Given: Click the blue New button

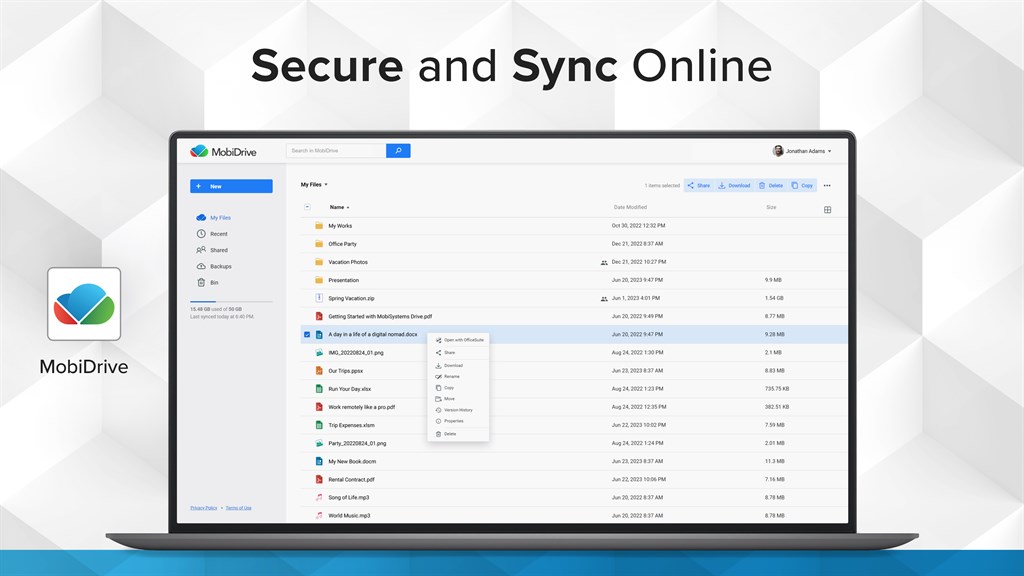Looking at the screenshot, I should coord(231,186).
